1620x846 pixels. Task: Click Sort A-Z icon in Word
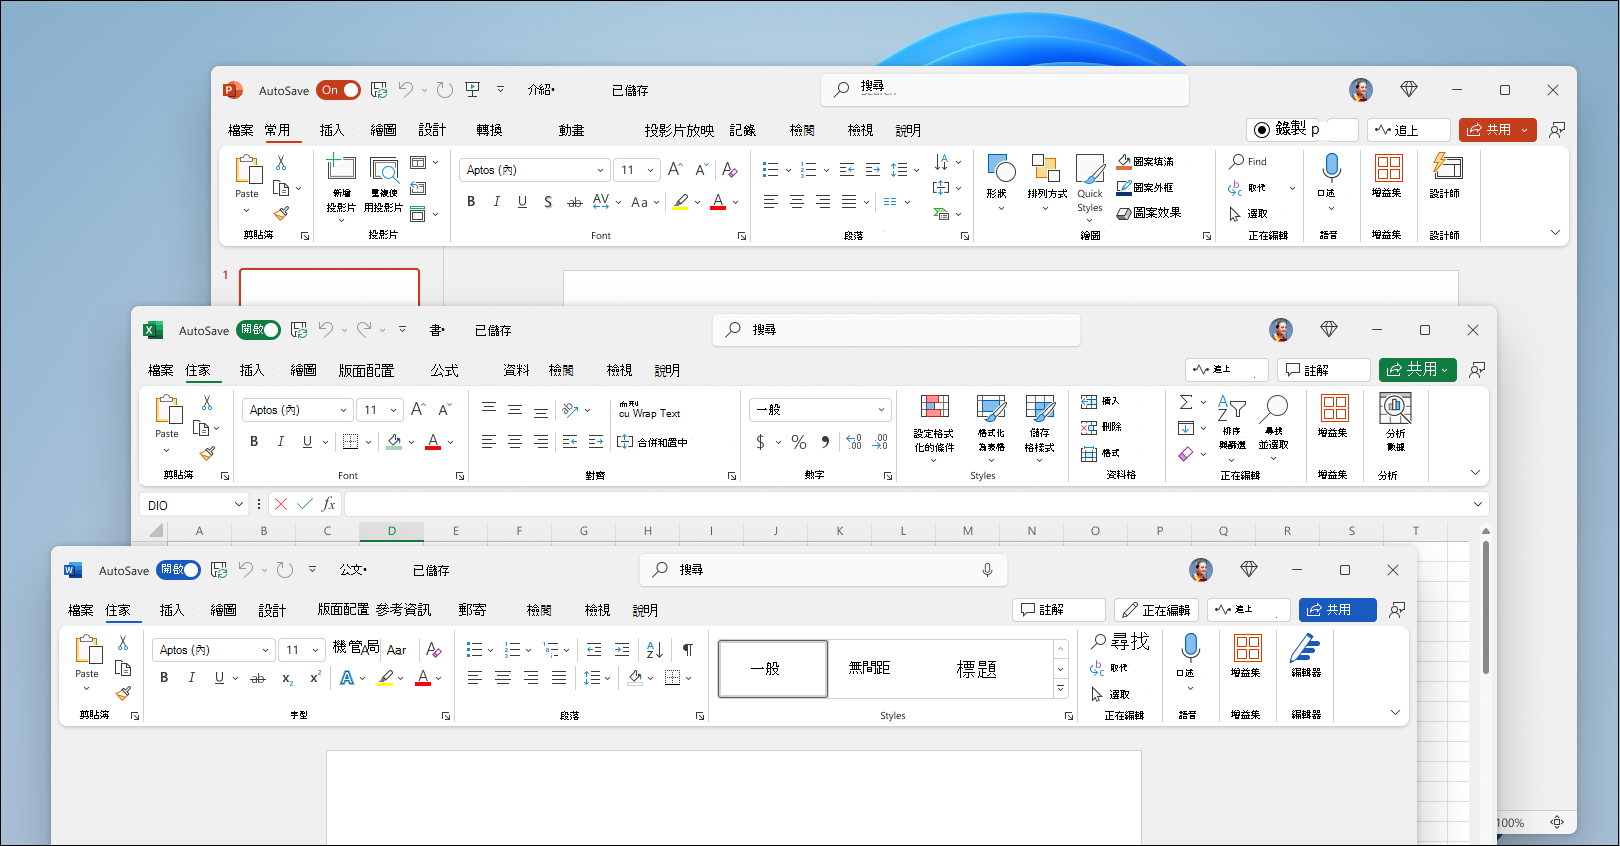(x=655, y=650)
